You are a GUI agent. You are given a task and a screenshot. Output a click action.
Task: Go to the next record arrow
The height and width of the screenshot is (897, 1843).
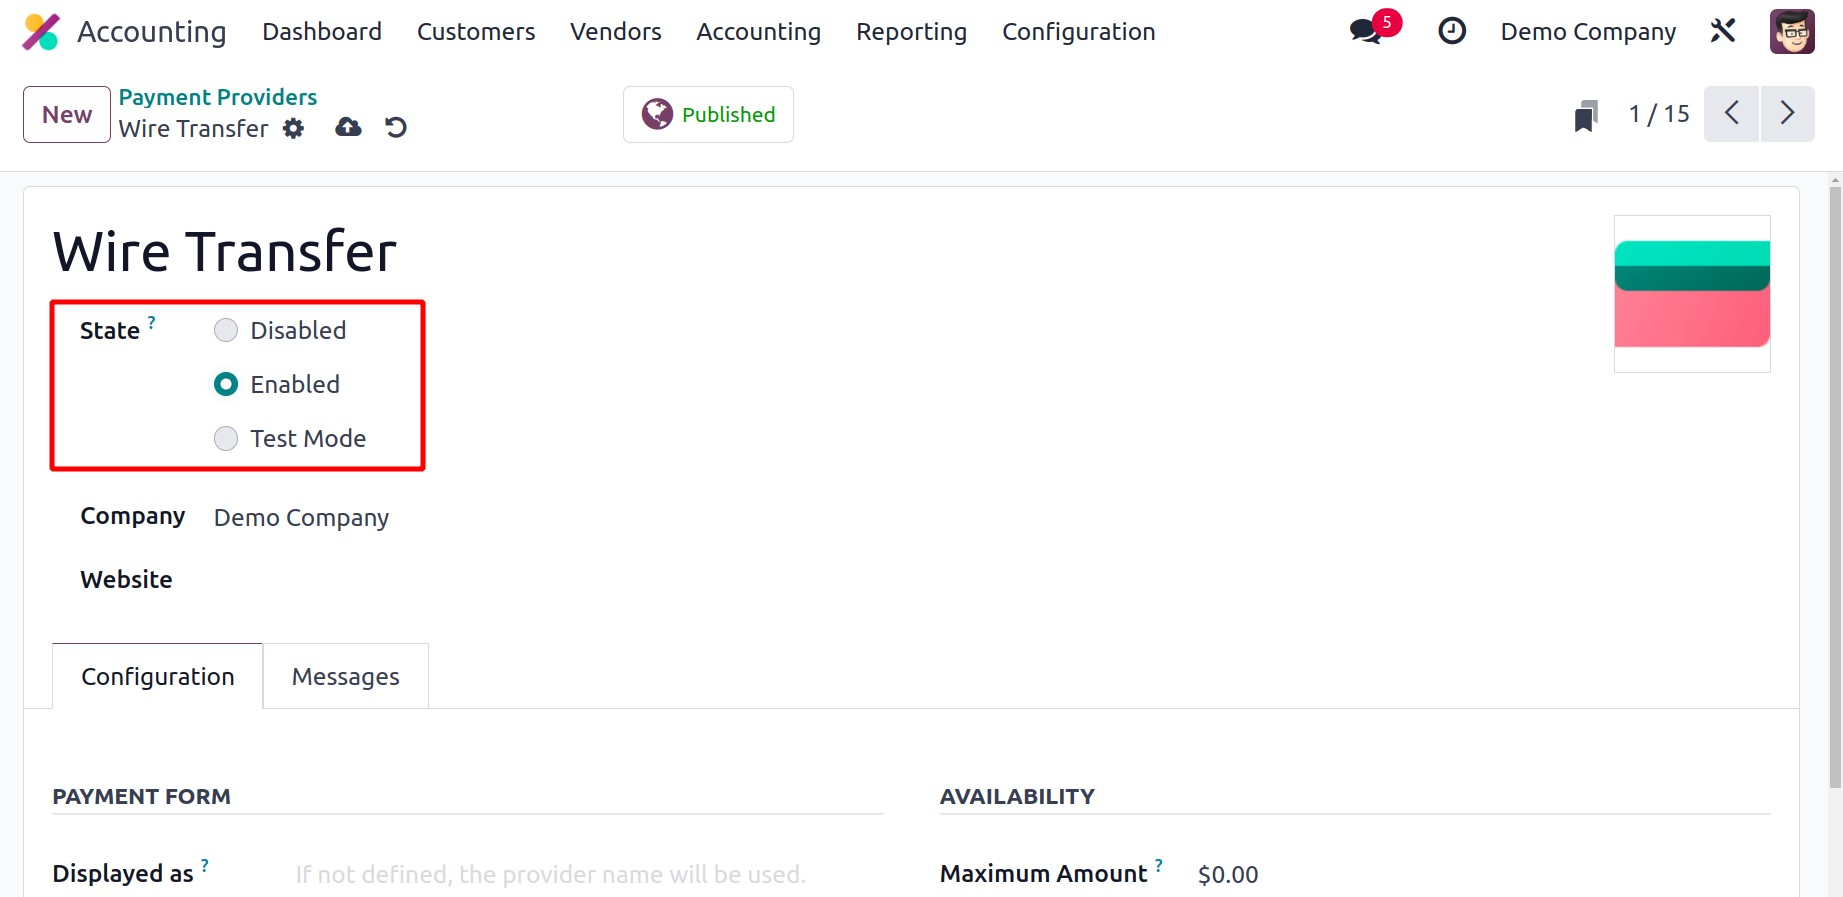click(1787, 114)
